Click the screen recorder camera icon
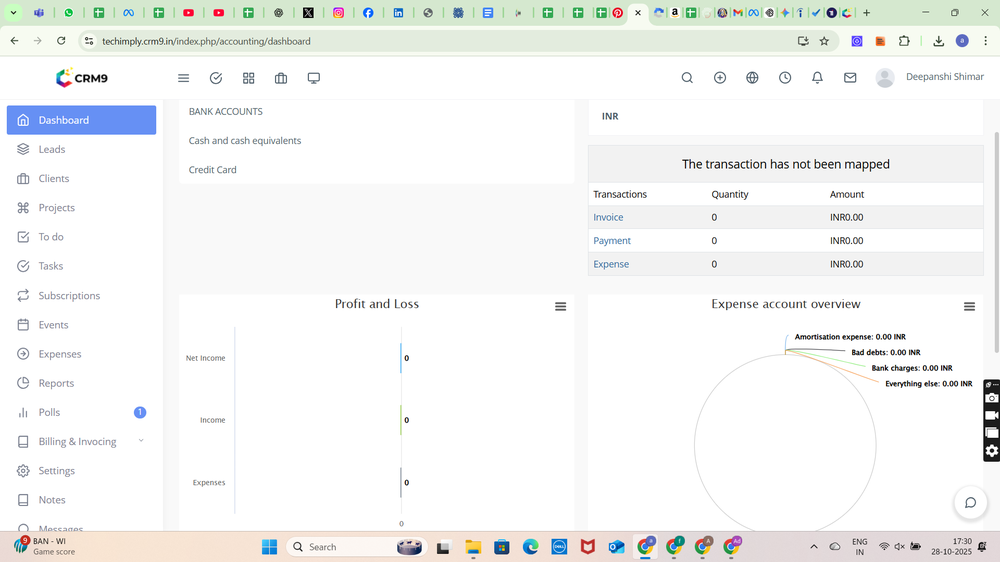The width and height of the screenshot is (1000, 562). [x=992, y=398]
